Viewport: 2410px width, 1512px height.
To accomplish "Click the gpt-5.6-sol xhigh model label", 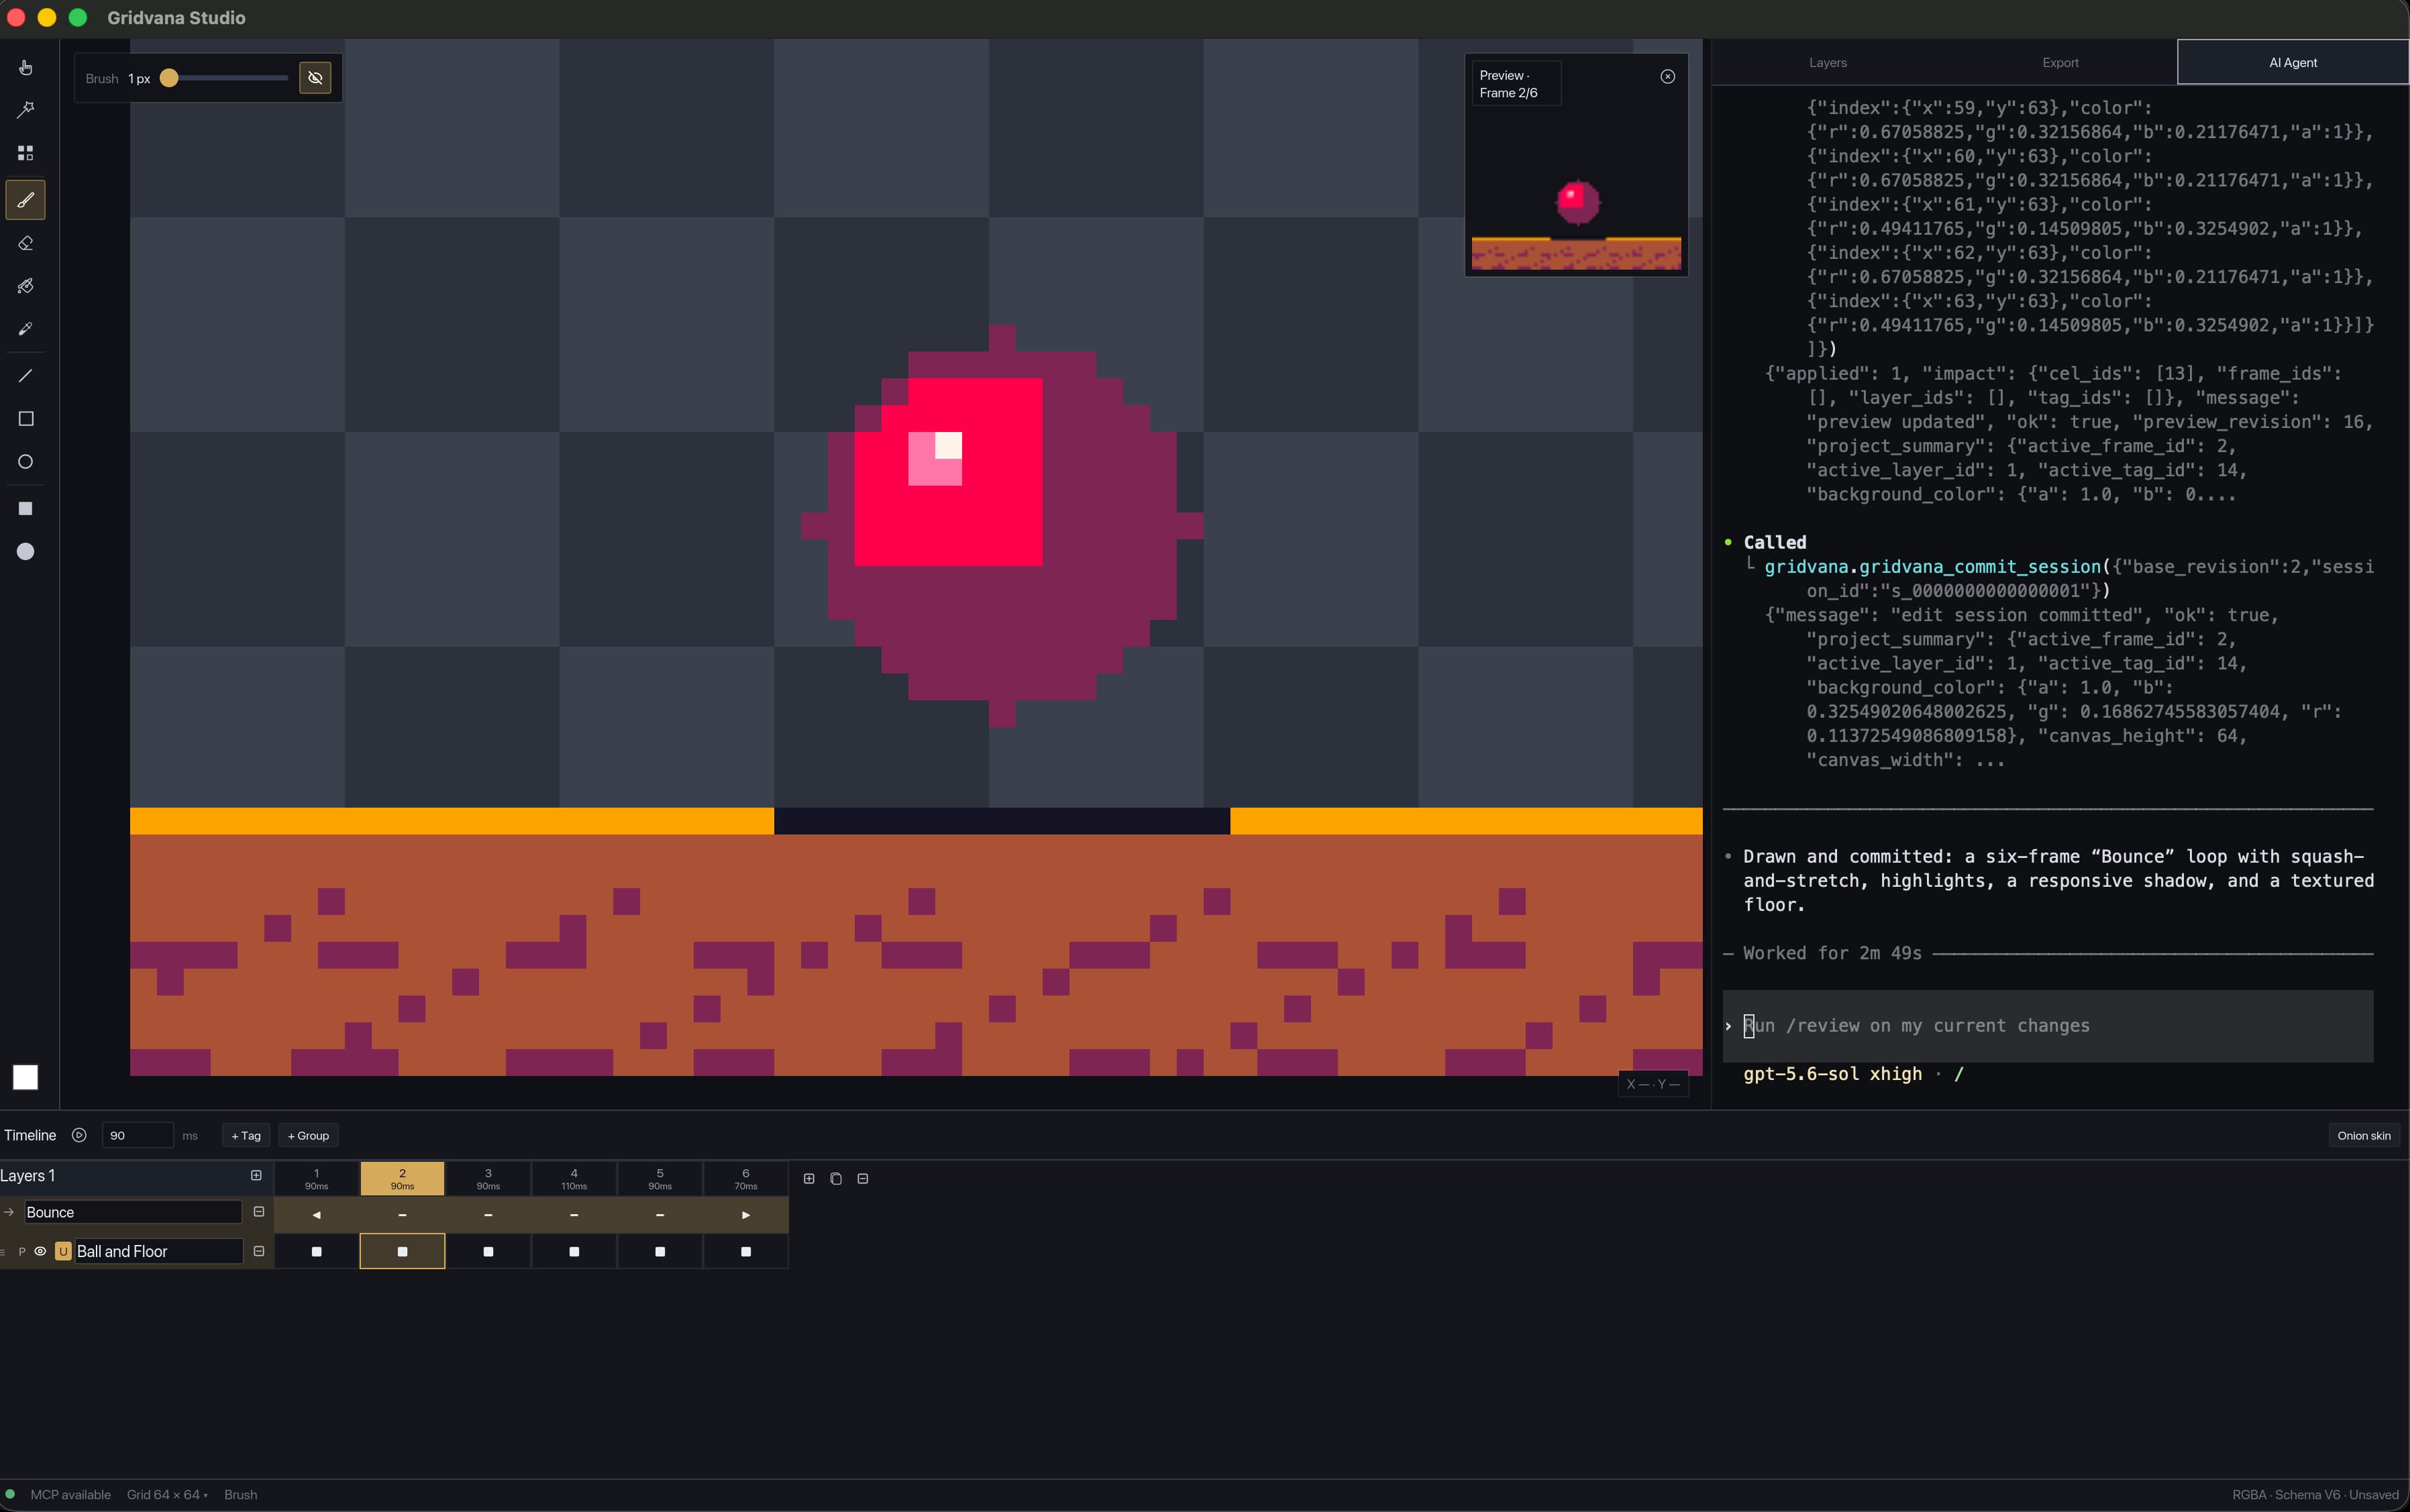I will [1832, 1074].
